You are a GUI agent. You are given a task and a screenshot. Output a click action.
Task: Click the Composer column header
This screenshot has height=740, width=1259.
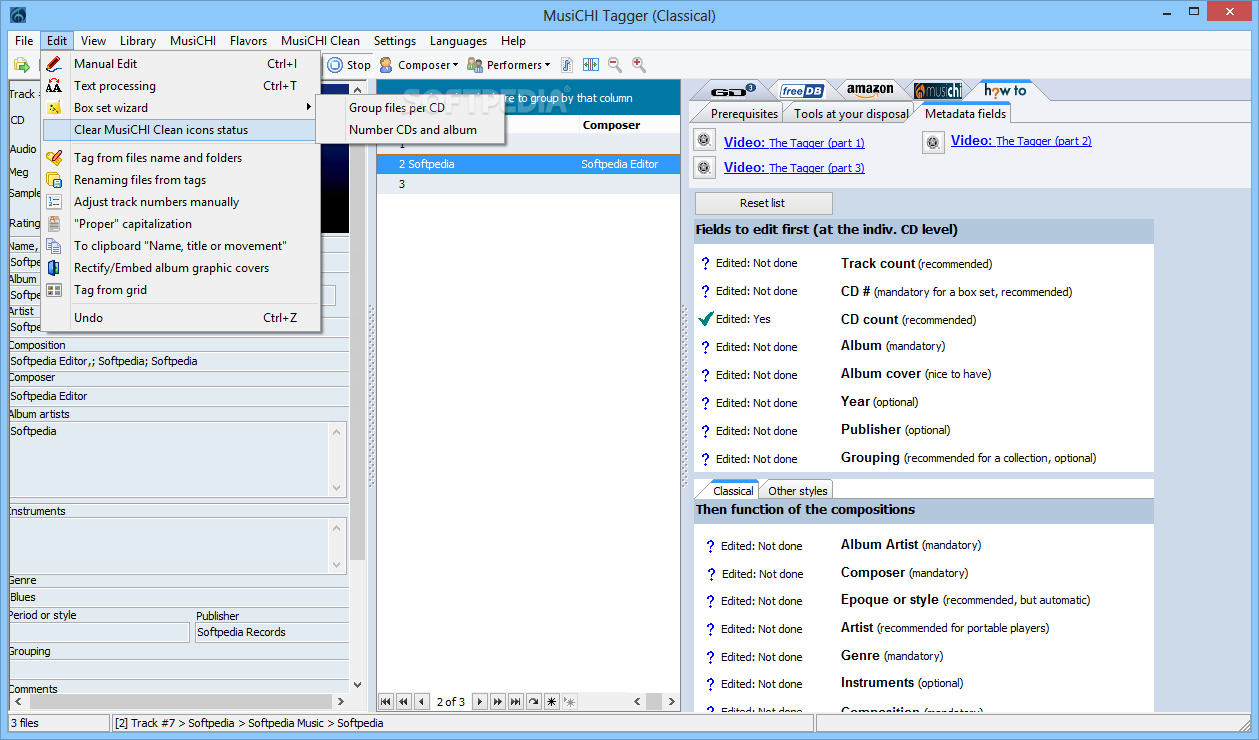[611, 125]
